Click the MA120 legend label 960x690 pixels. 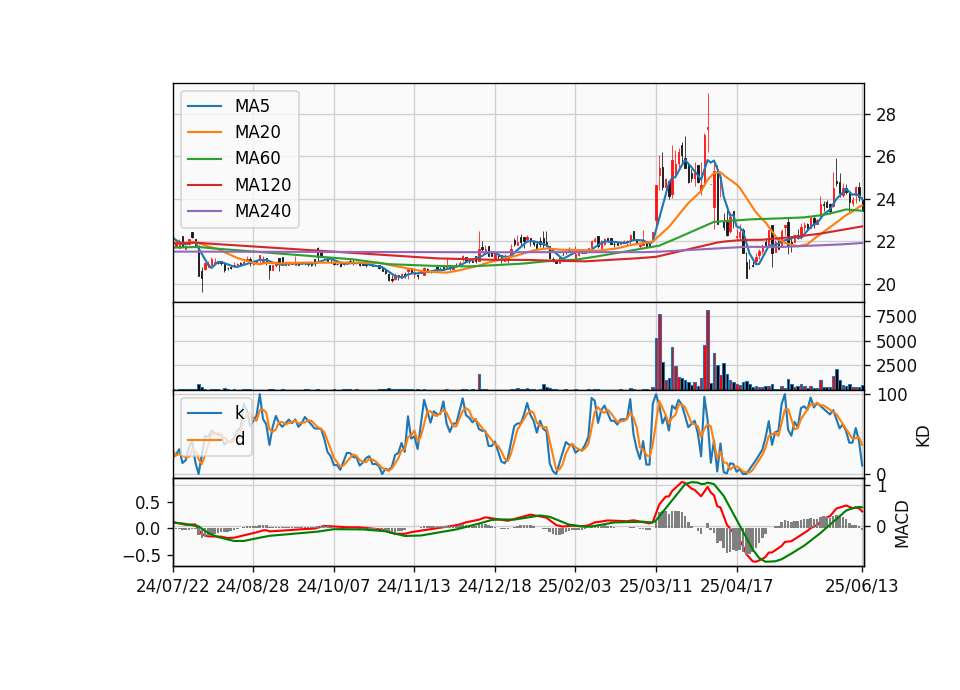tap(263, 185)
